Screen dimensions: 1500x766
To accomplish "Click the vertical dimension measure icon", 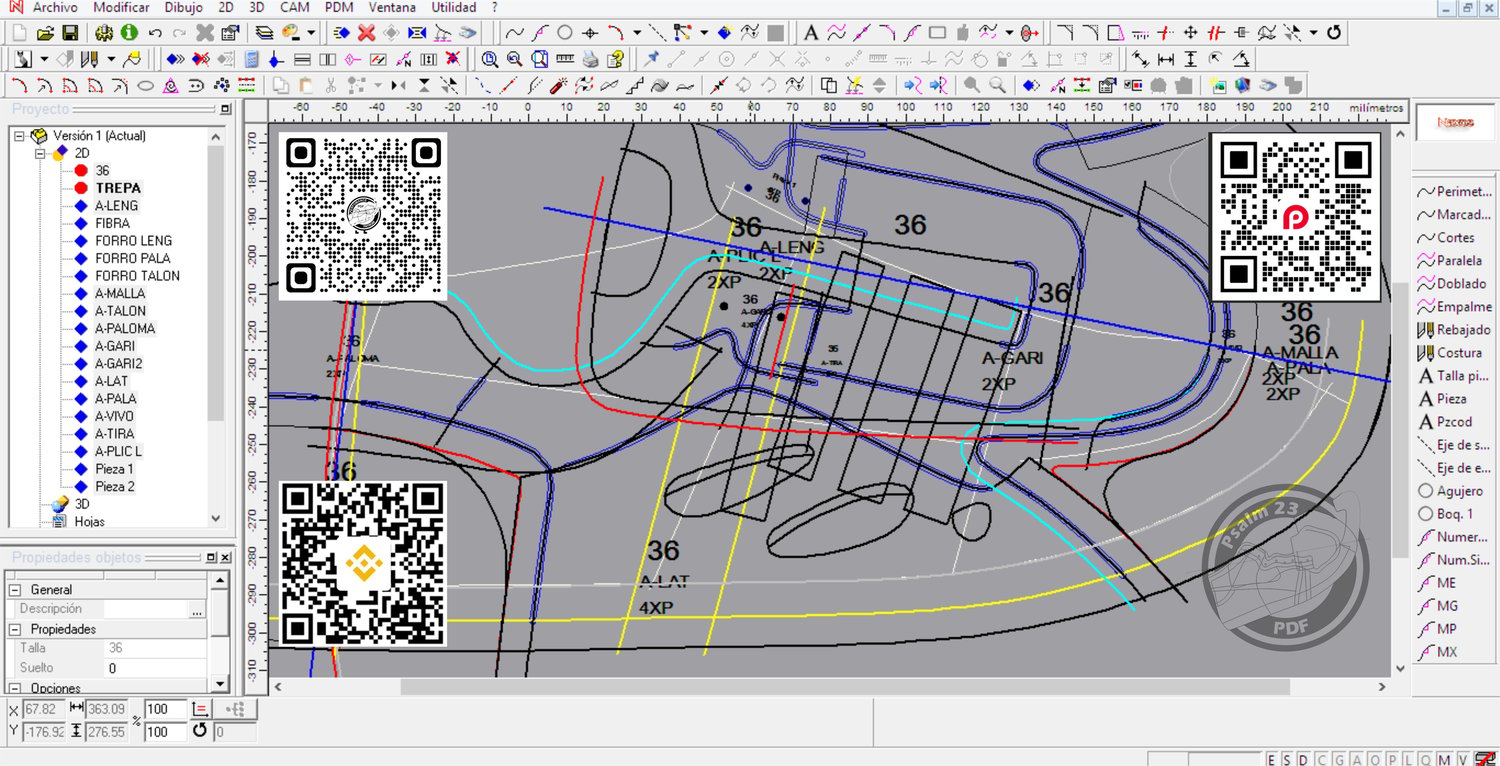I will (x=1190, y=59).
